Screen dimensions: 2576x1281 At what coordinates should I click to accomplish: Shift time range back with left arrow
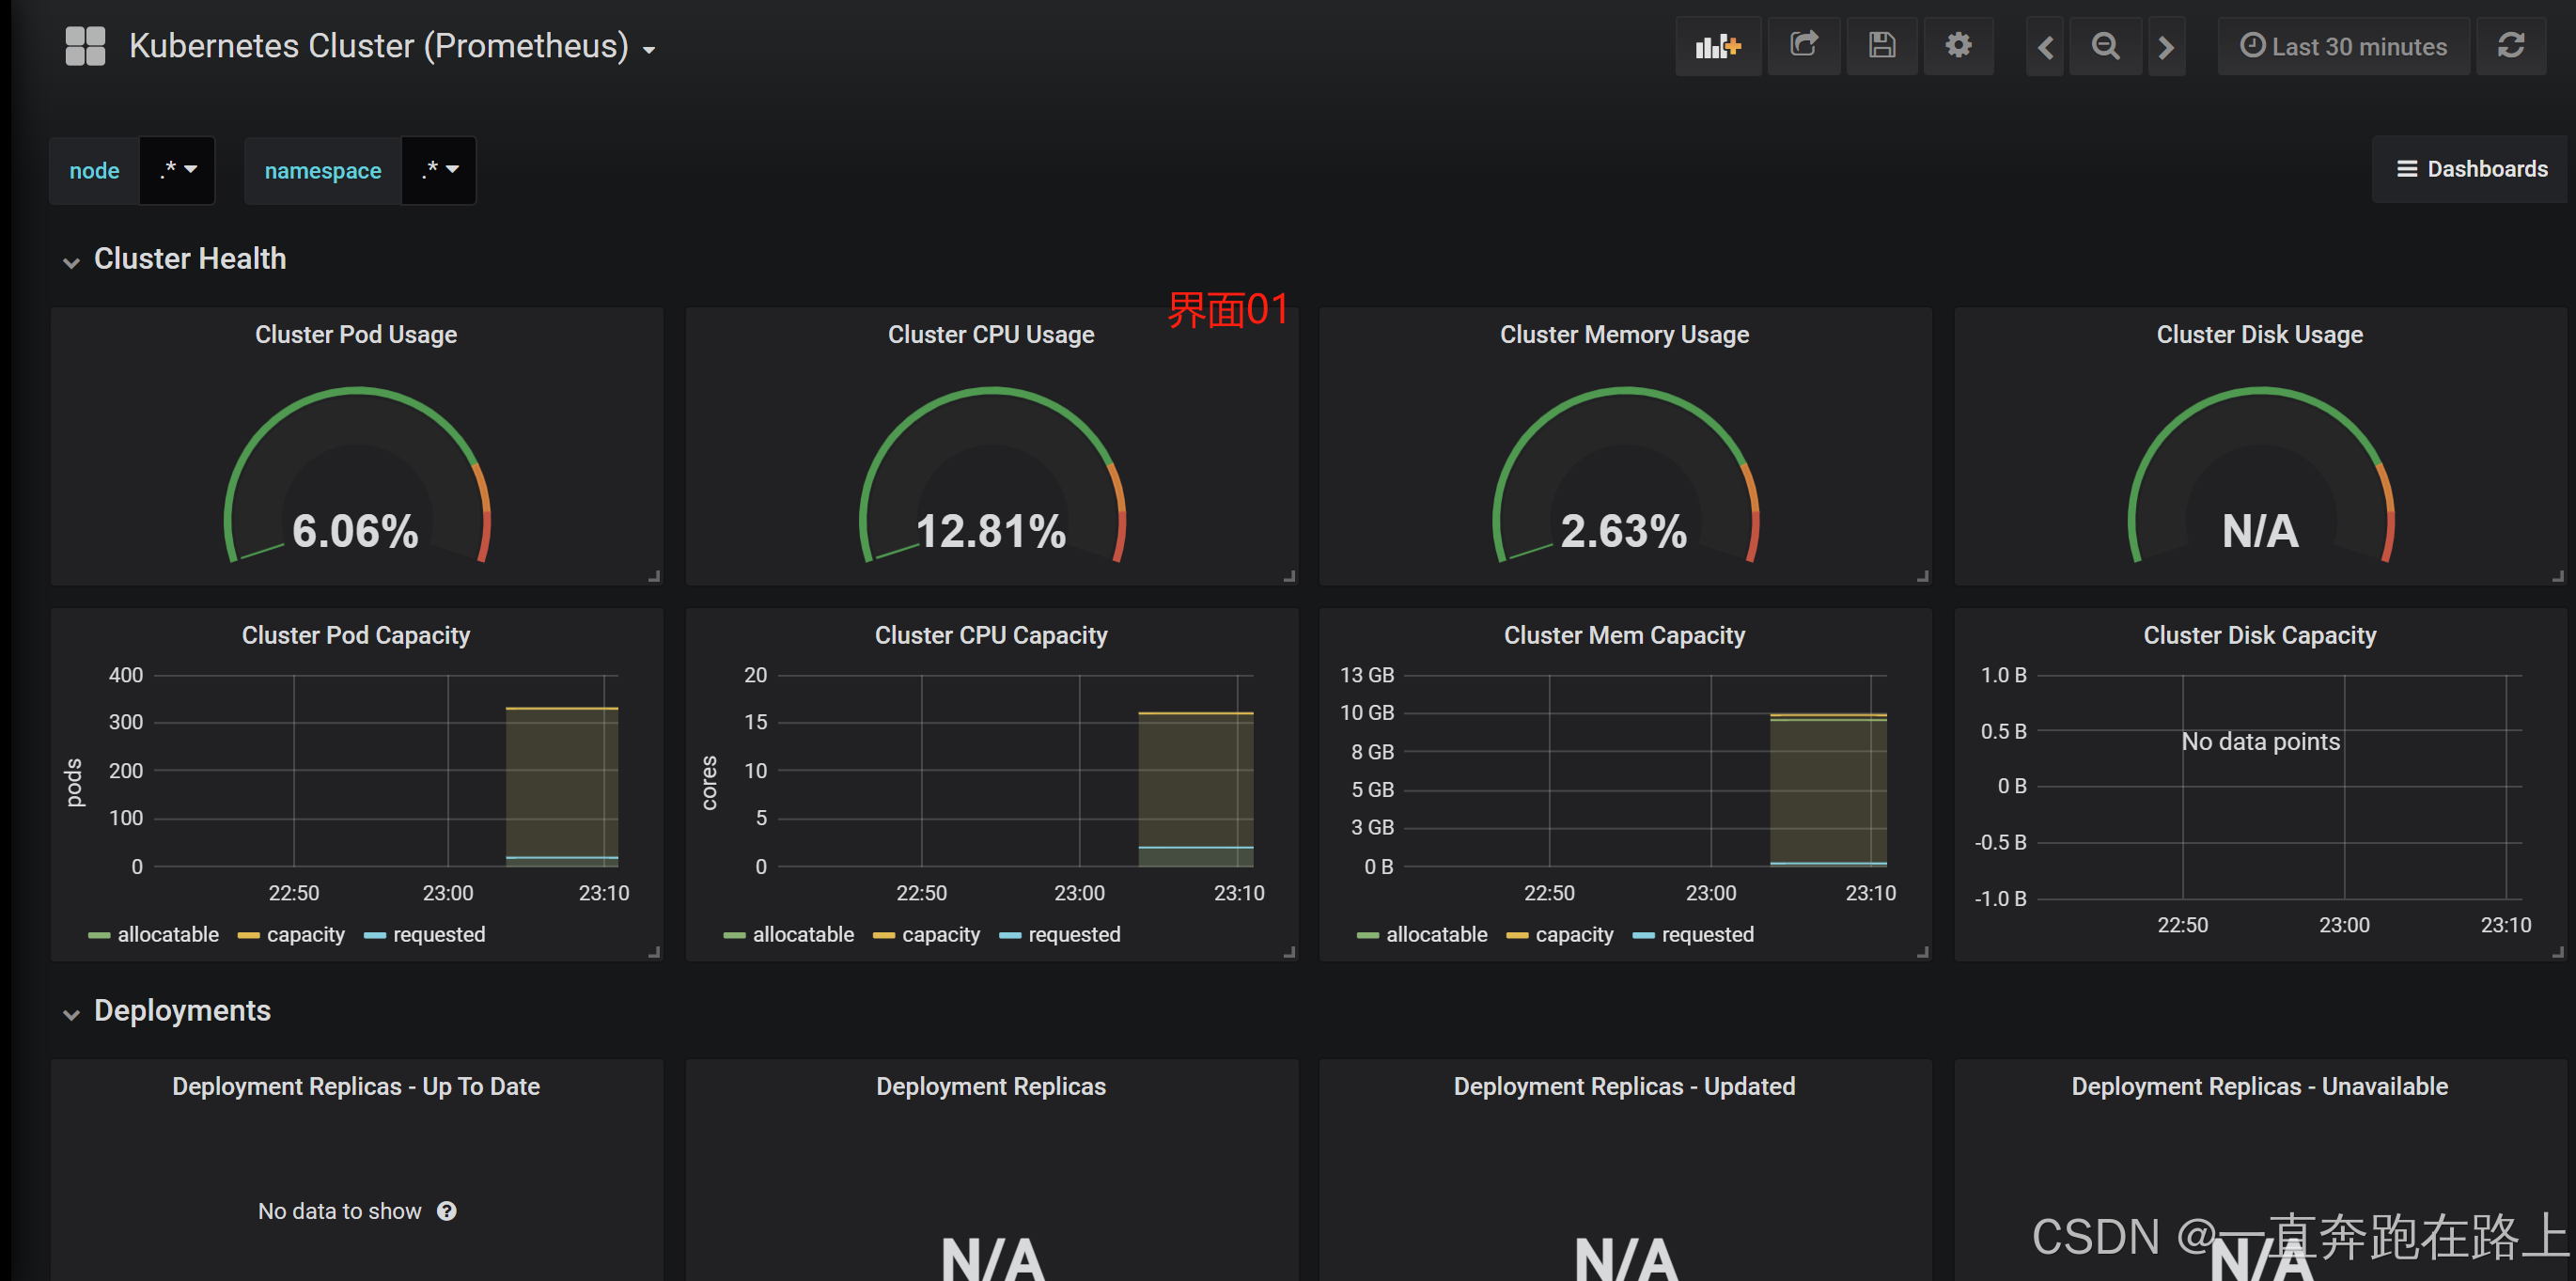tap(2045, 47)
